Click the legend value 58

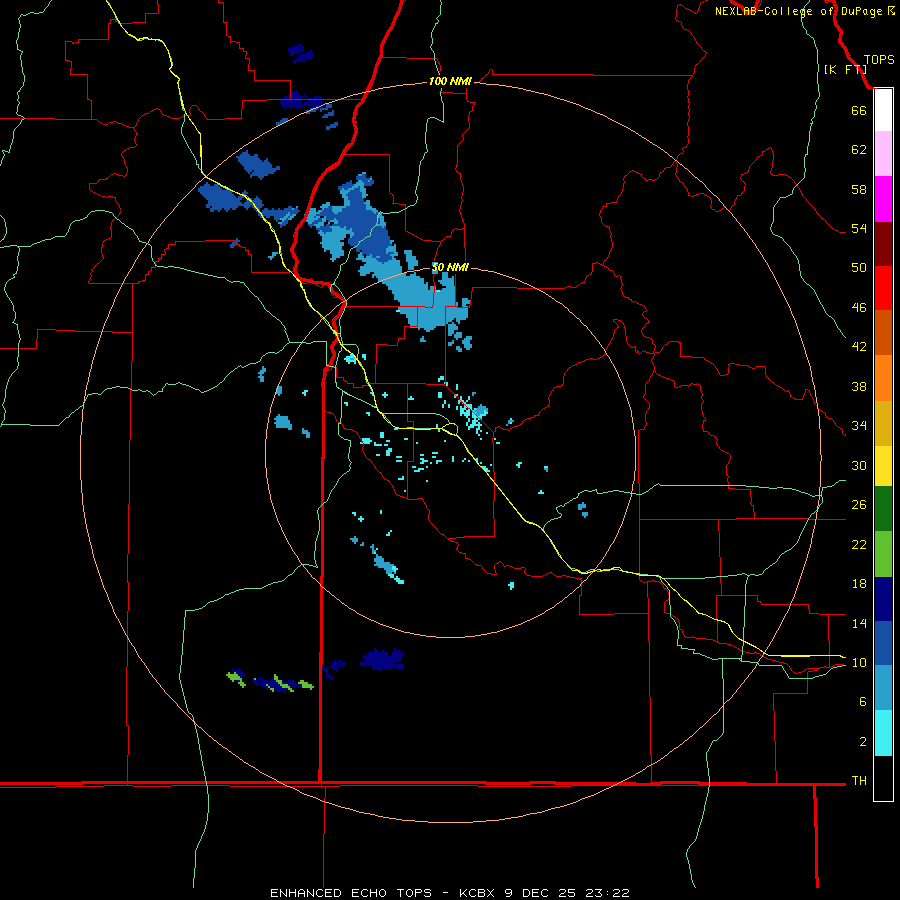tap(859, 189)
